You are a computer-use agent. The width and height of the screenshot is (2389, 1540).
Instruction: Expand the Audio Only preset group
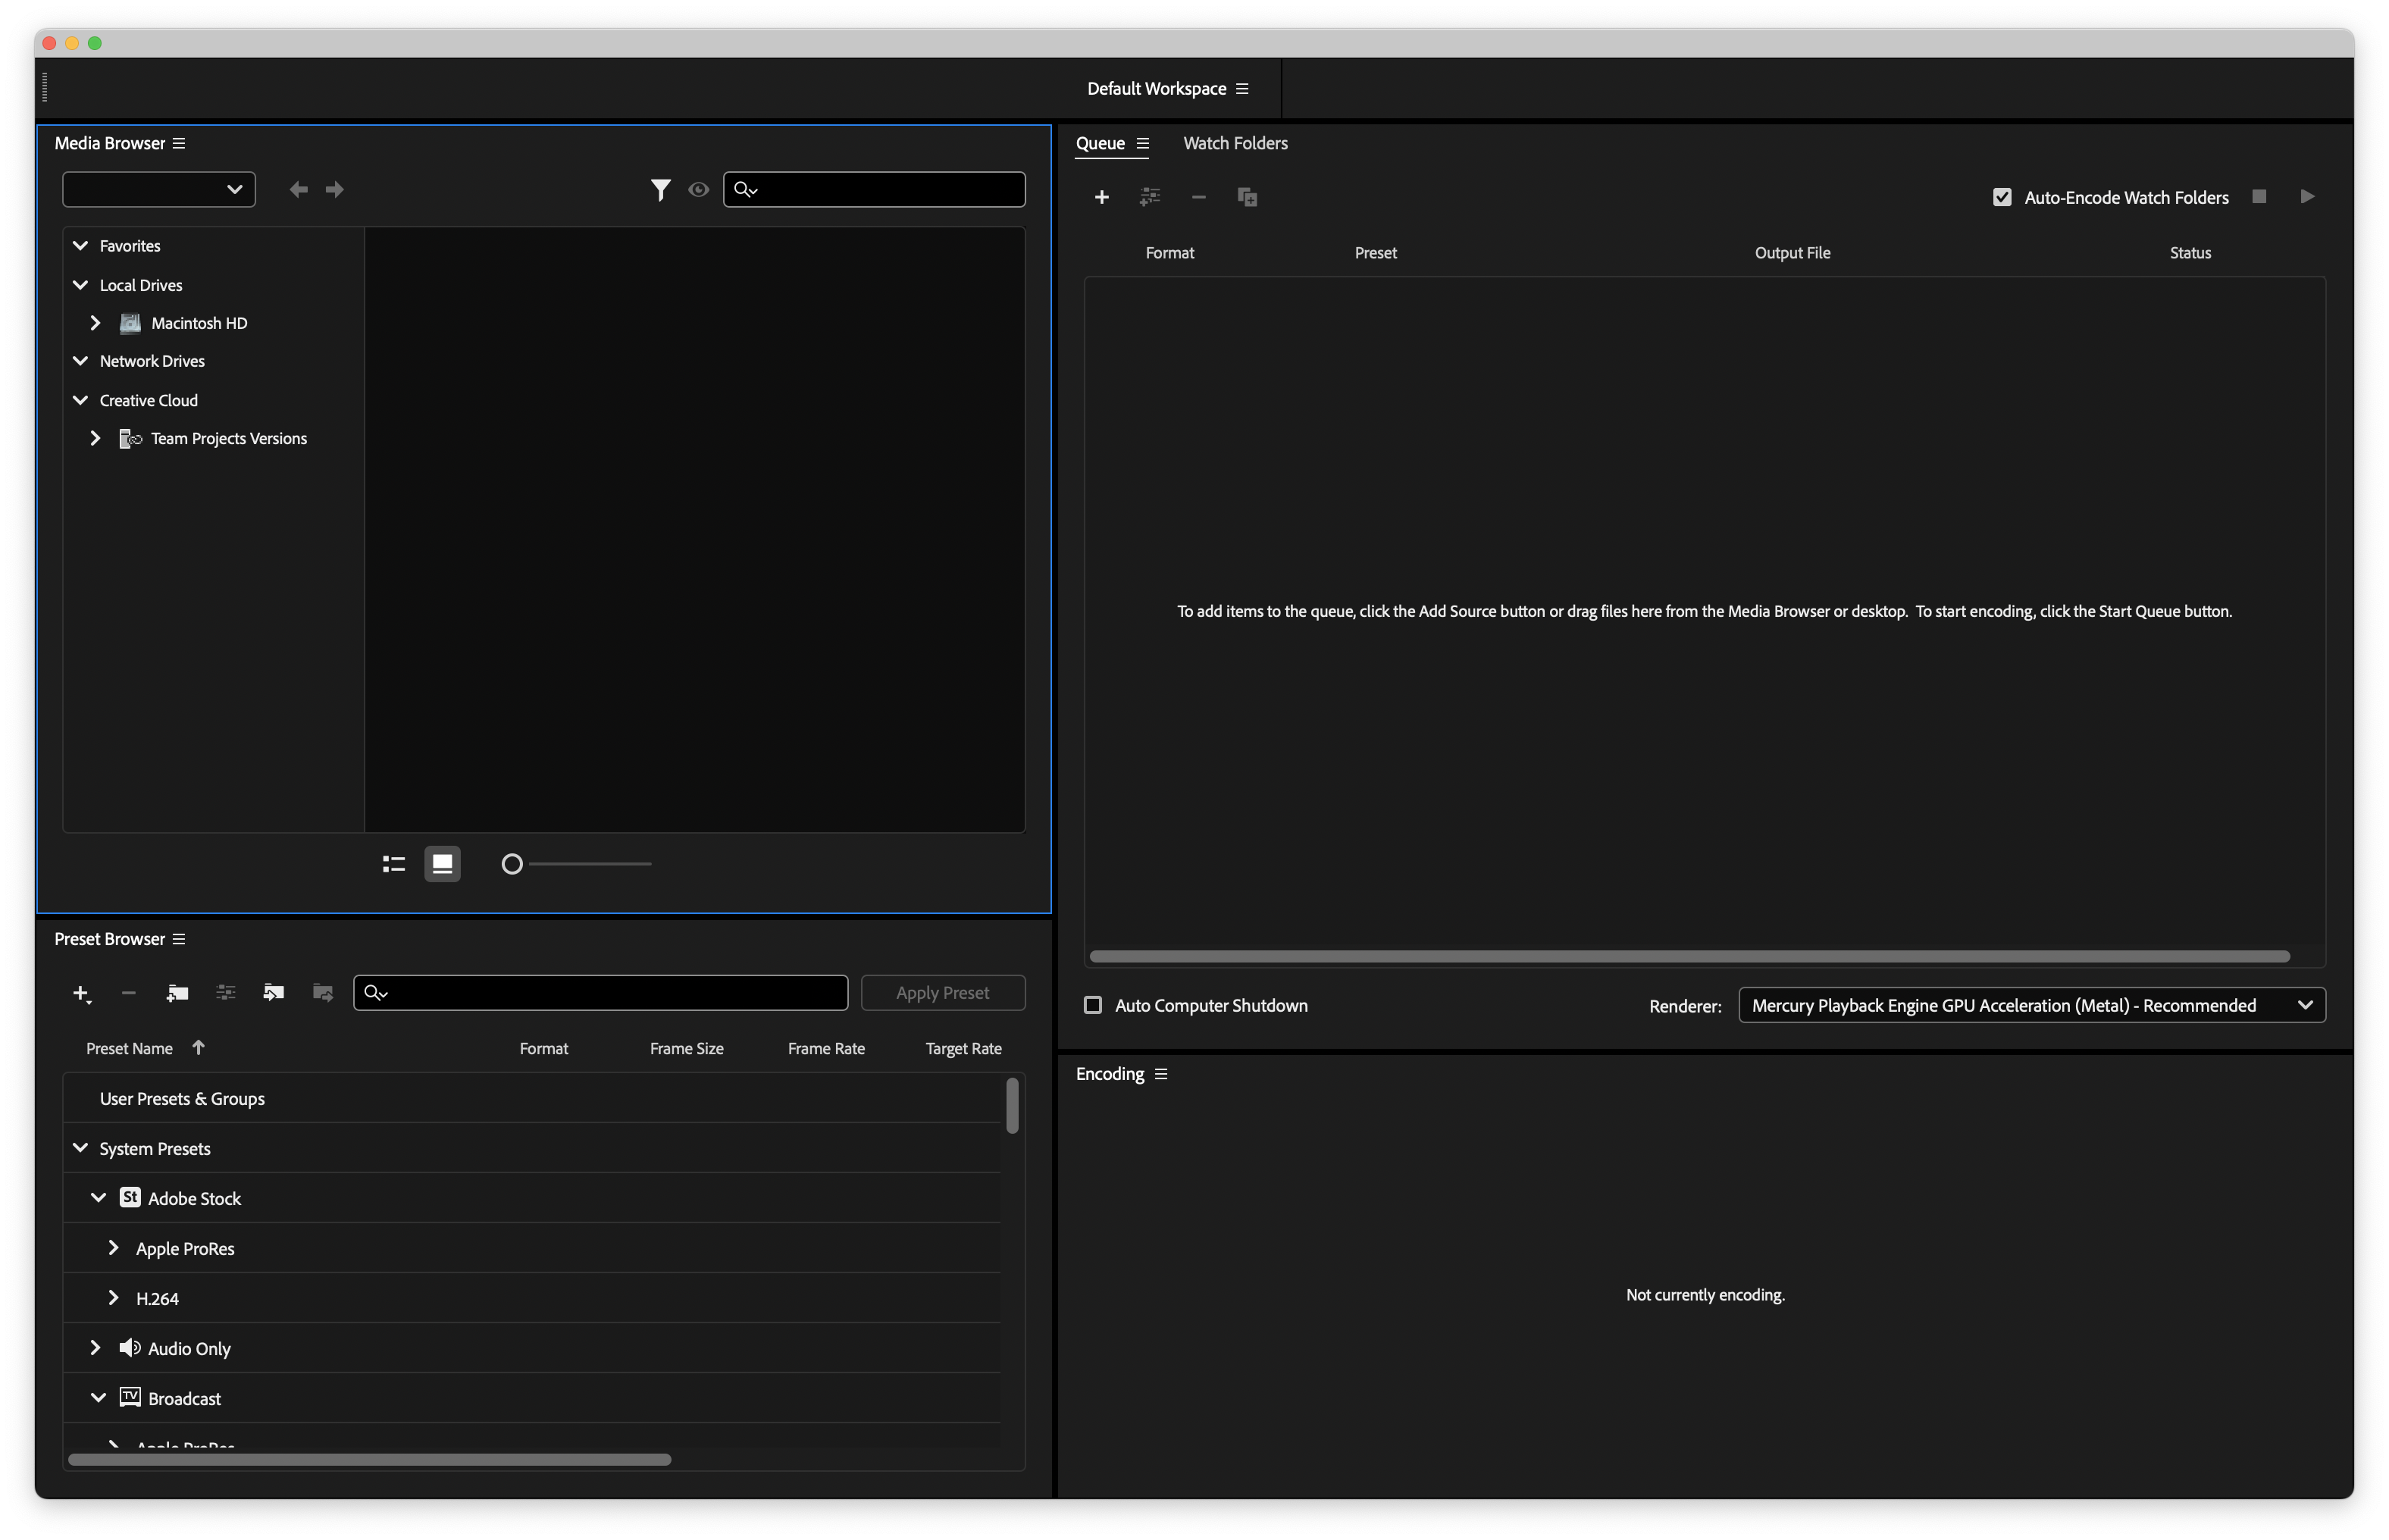click(x=95, y=1348)
